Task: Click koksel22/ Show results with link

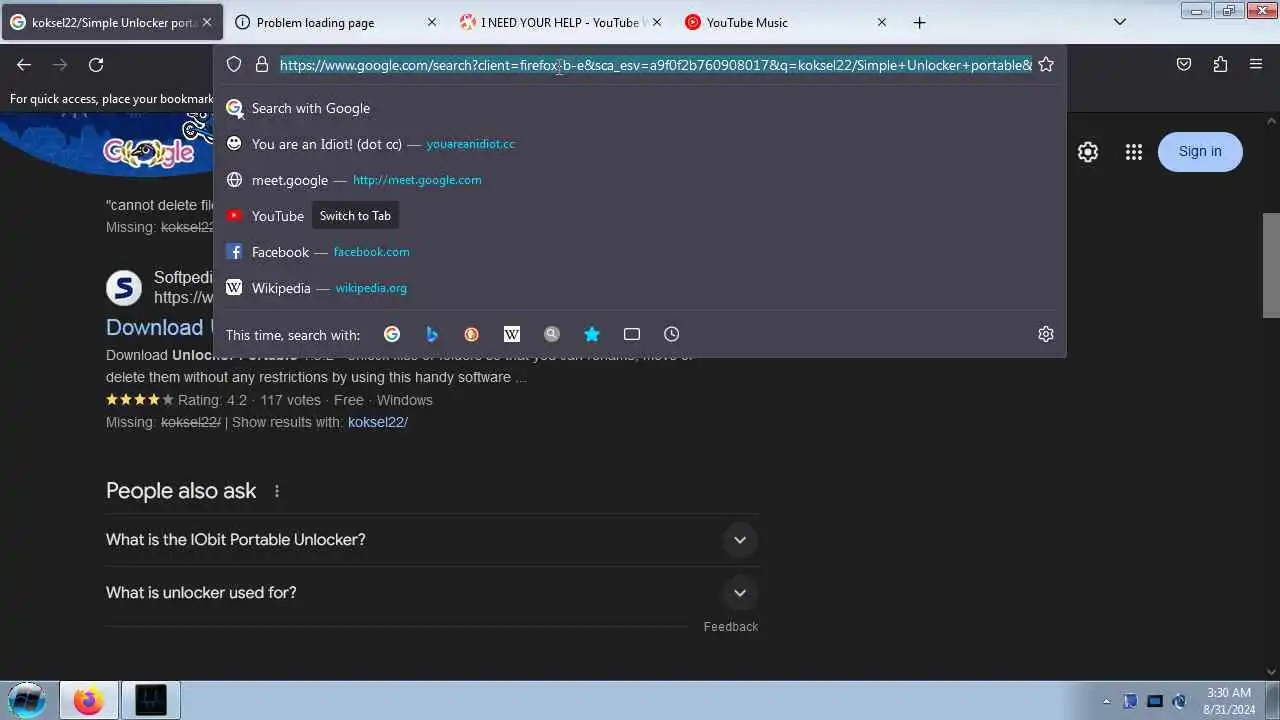Action: click(377, 423)
